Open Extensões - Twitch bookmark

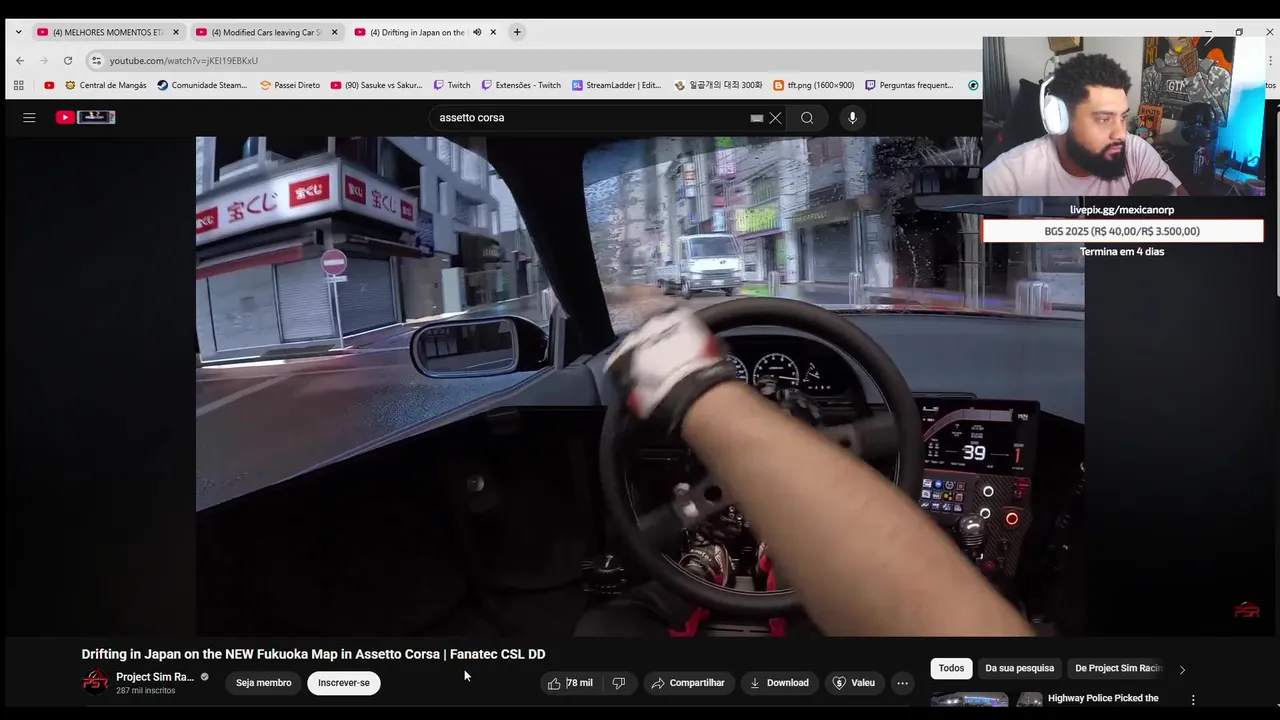click(521, 85)
